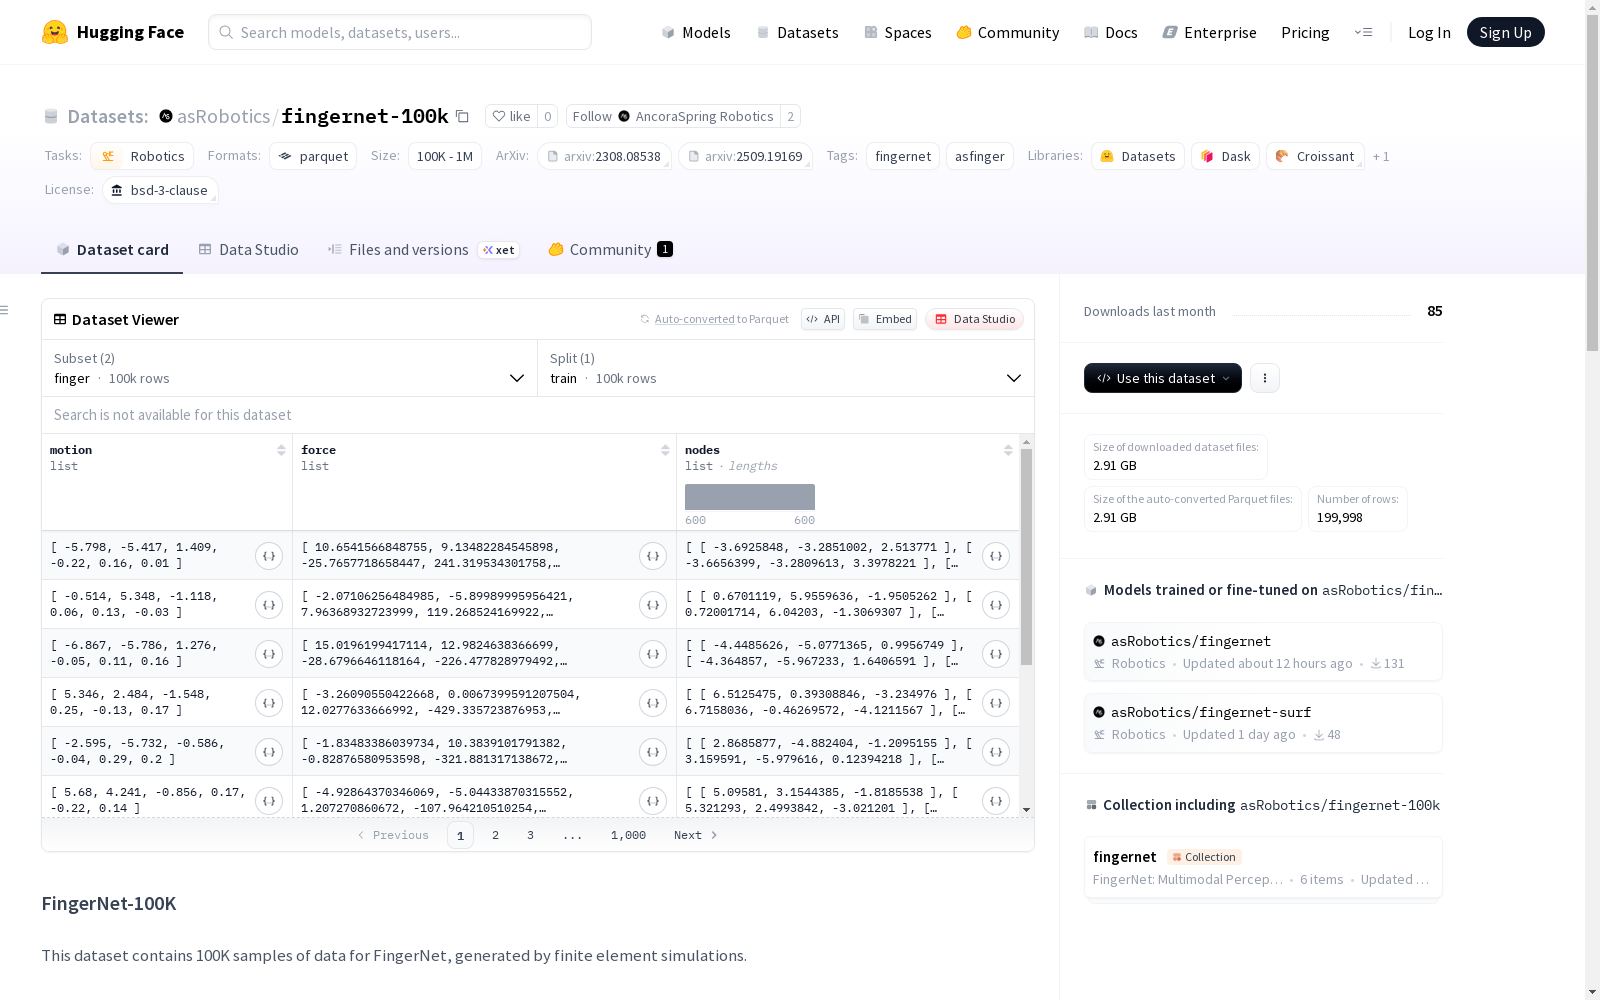Viewport: 1600px width, 1000px height.
Task: Open the fingernet collection
Action: 1263,867
